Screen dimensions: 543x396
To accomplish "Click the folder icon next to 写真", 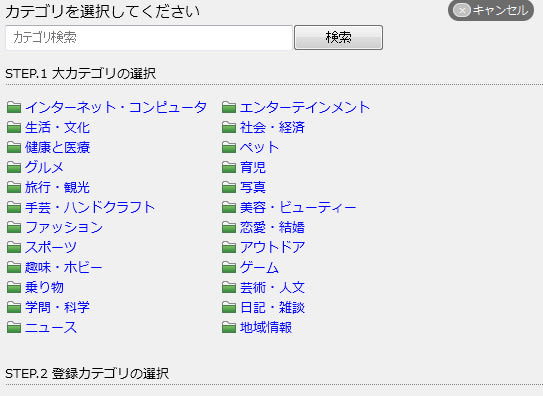I will [x=229, y=187].
